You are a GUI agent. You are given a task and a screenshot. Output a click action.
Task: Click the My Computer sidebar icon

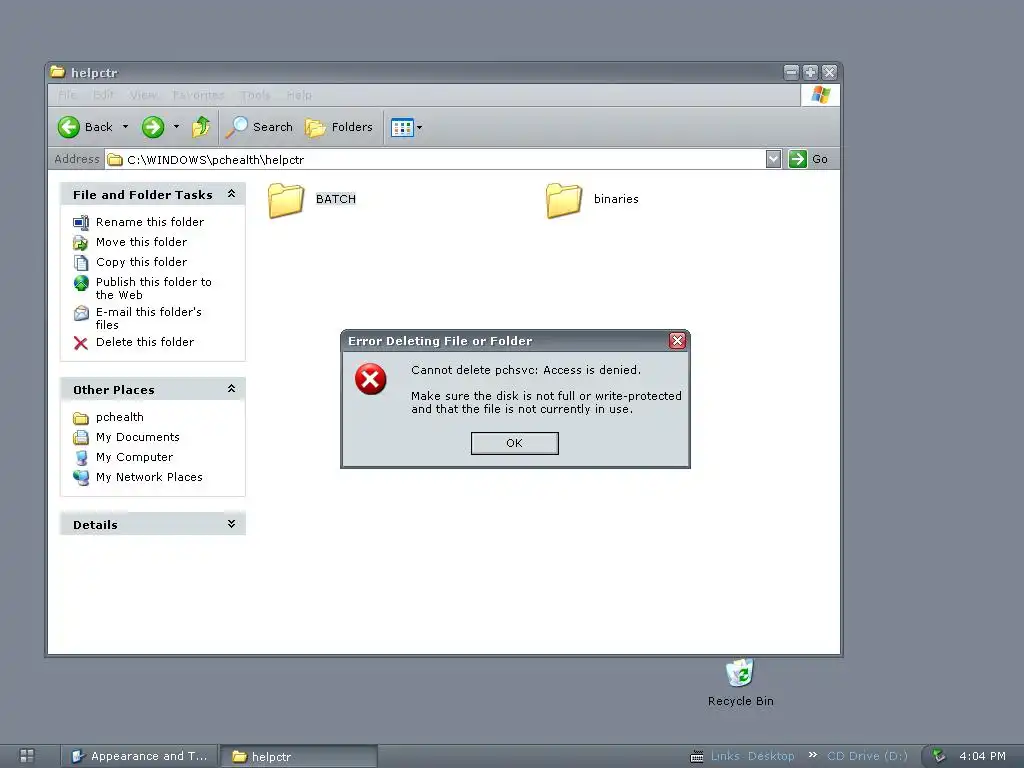click(81, 458)
